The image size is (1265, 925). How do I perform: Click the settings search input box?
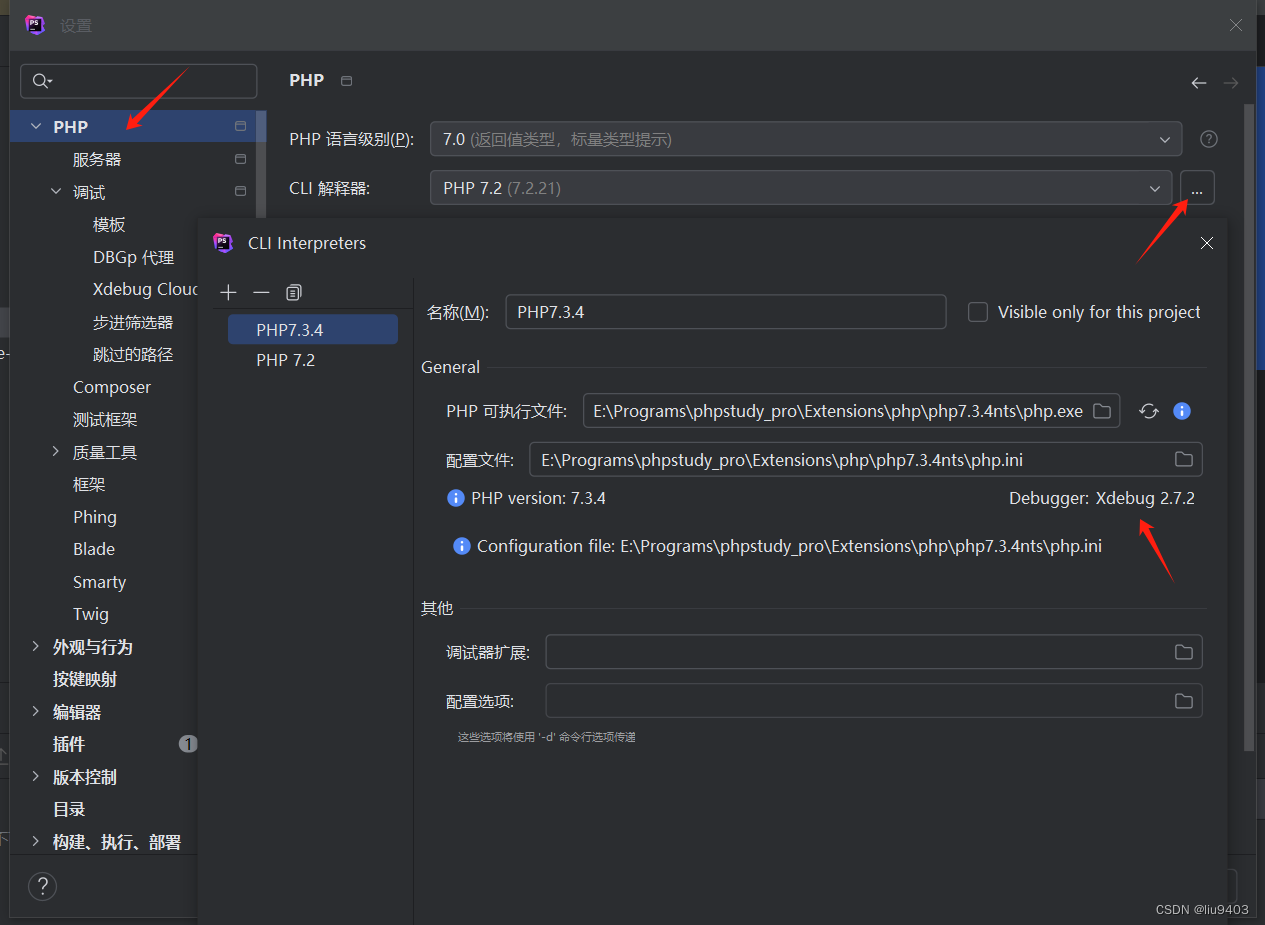(139, 81)
